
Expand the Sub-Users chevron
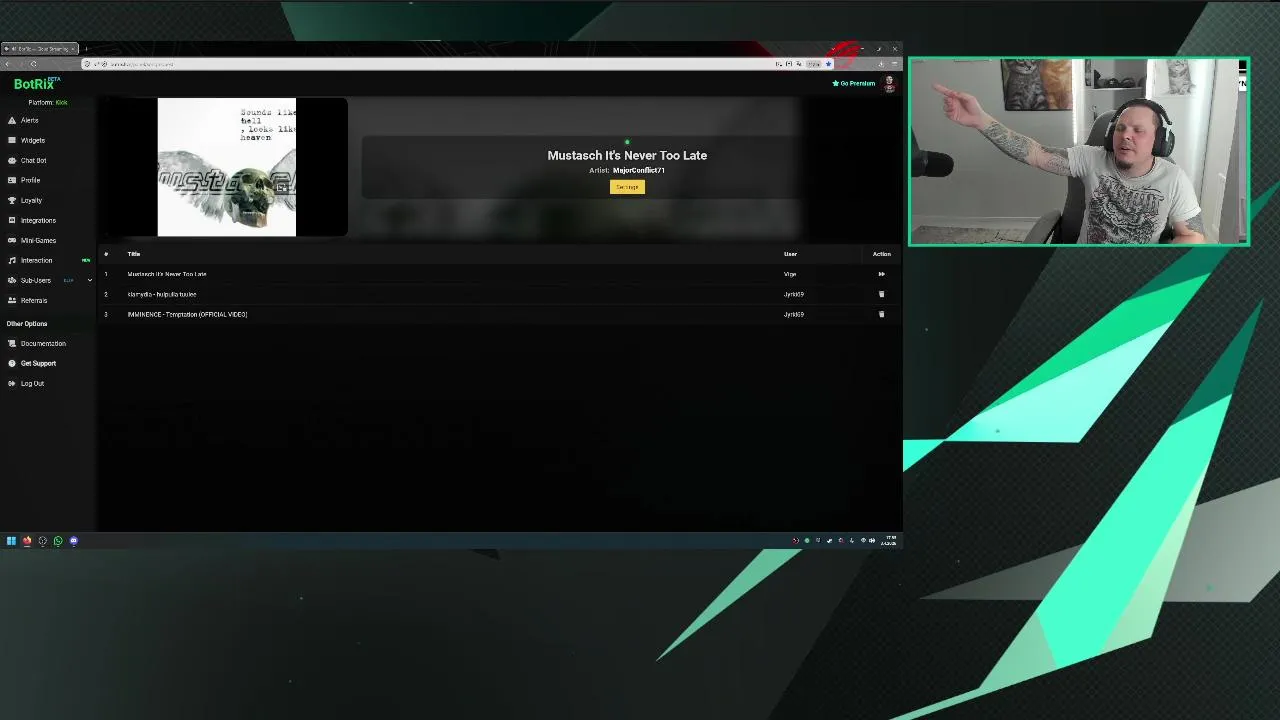(89, 280)
